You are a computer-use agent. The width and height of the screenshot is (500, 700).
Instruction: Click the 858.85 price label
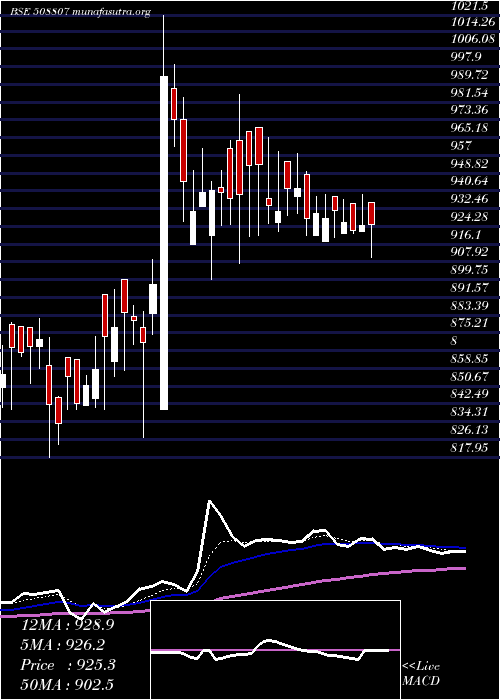coord(469,358)
